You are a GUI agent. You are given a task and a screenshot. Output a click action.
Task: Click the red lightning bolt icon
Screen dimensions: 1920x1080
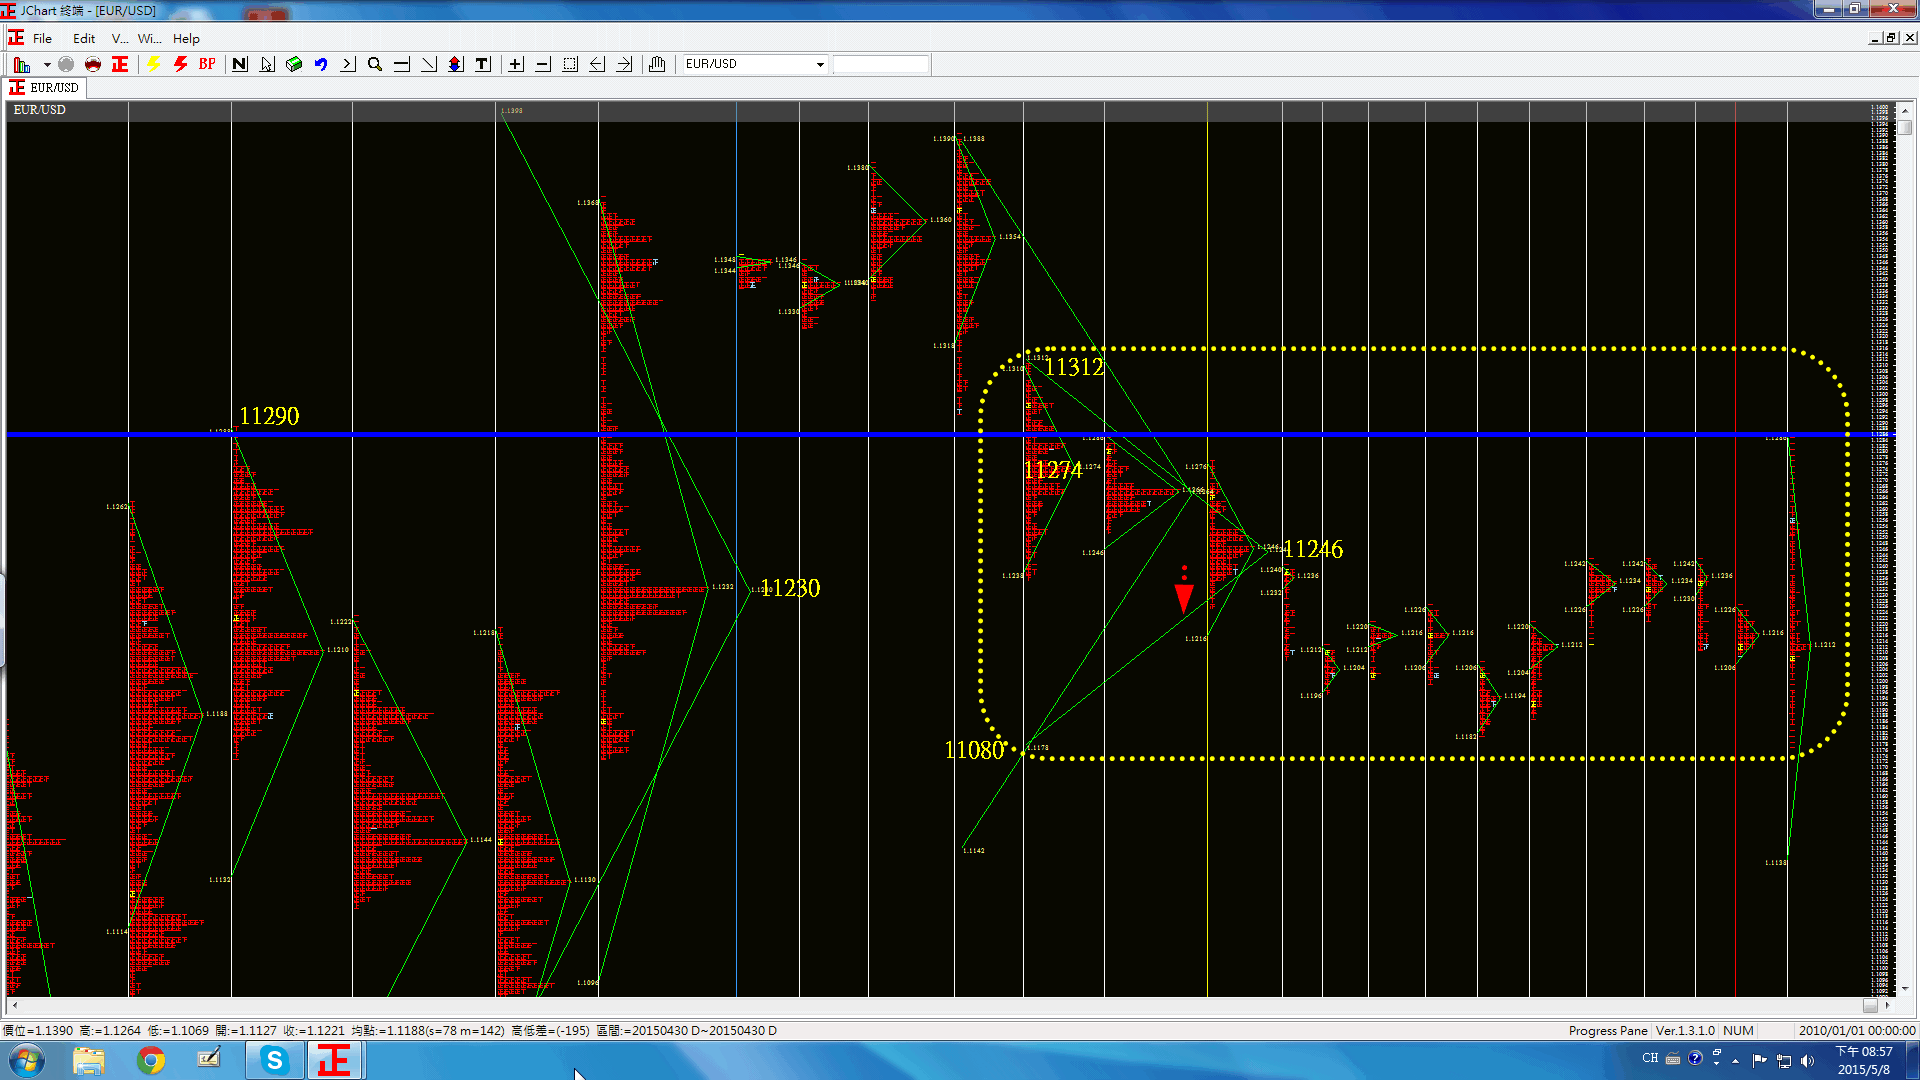[x=180, y=64]
